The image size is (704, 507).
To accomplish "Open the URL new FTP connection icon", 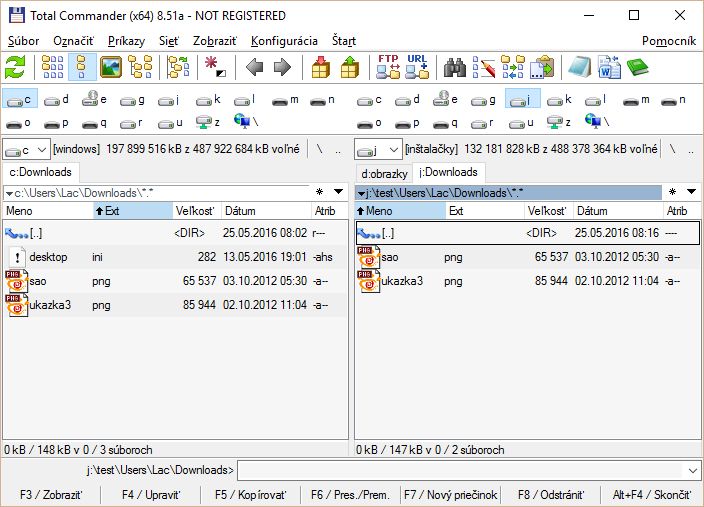I will point(417,67).
